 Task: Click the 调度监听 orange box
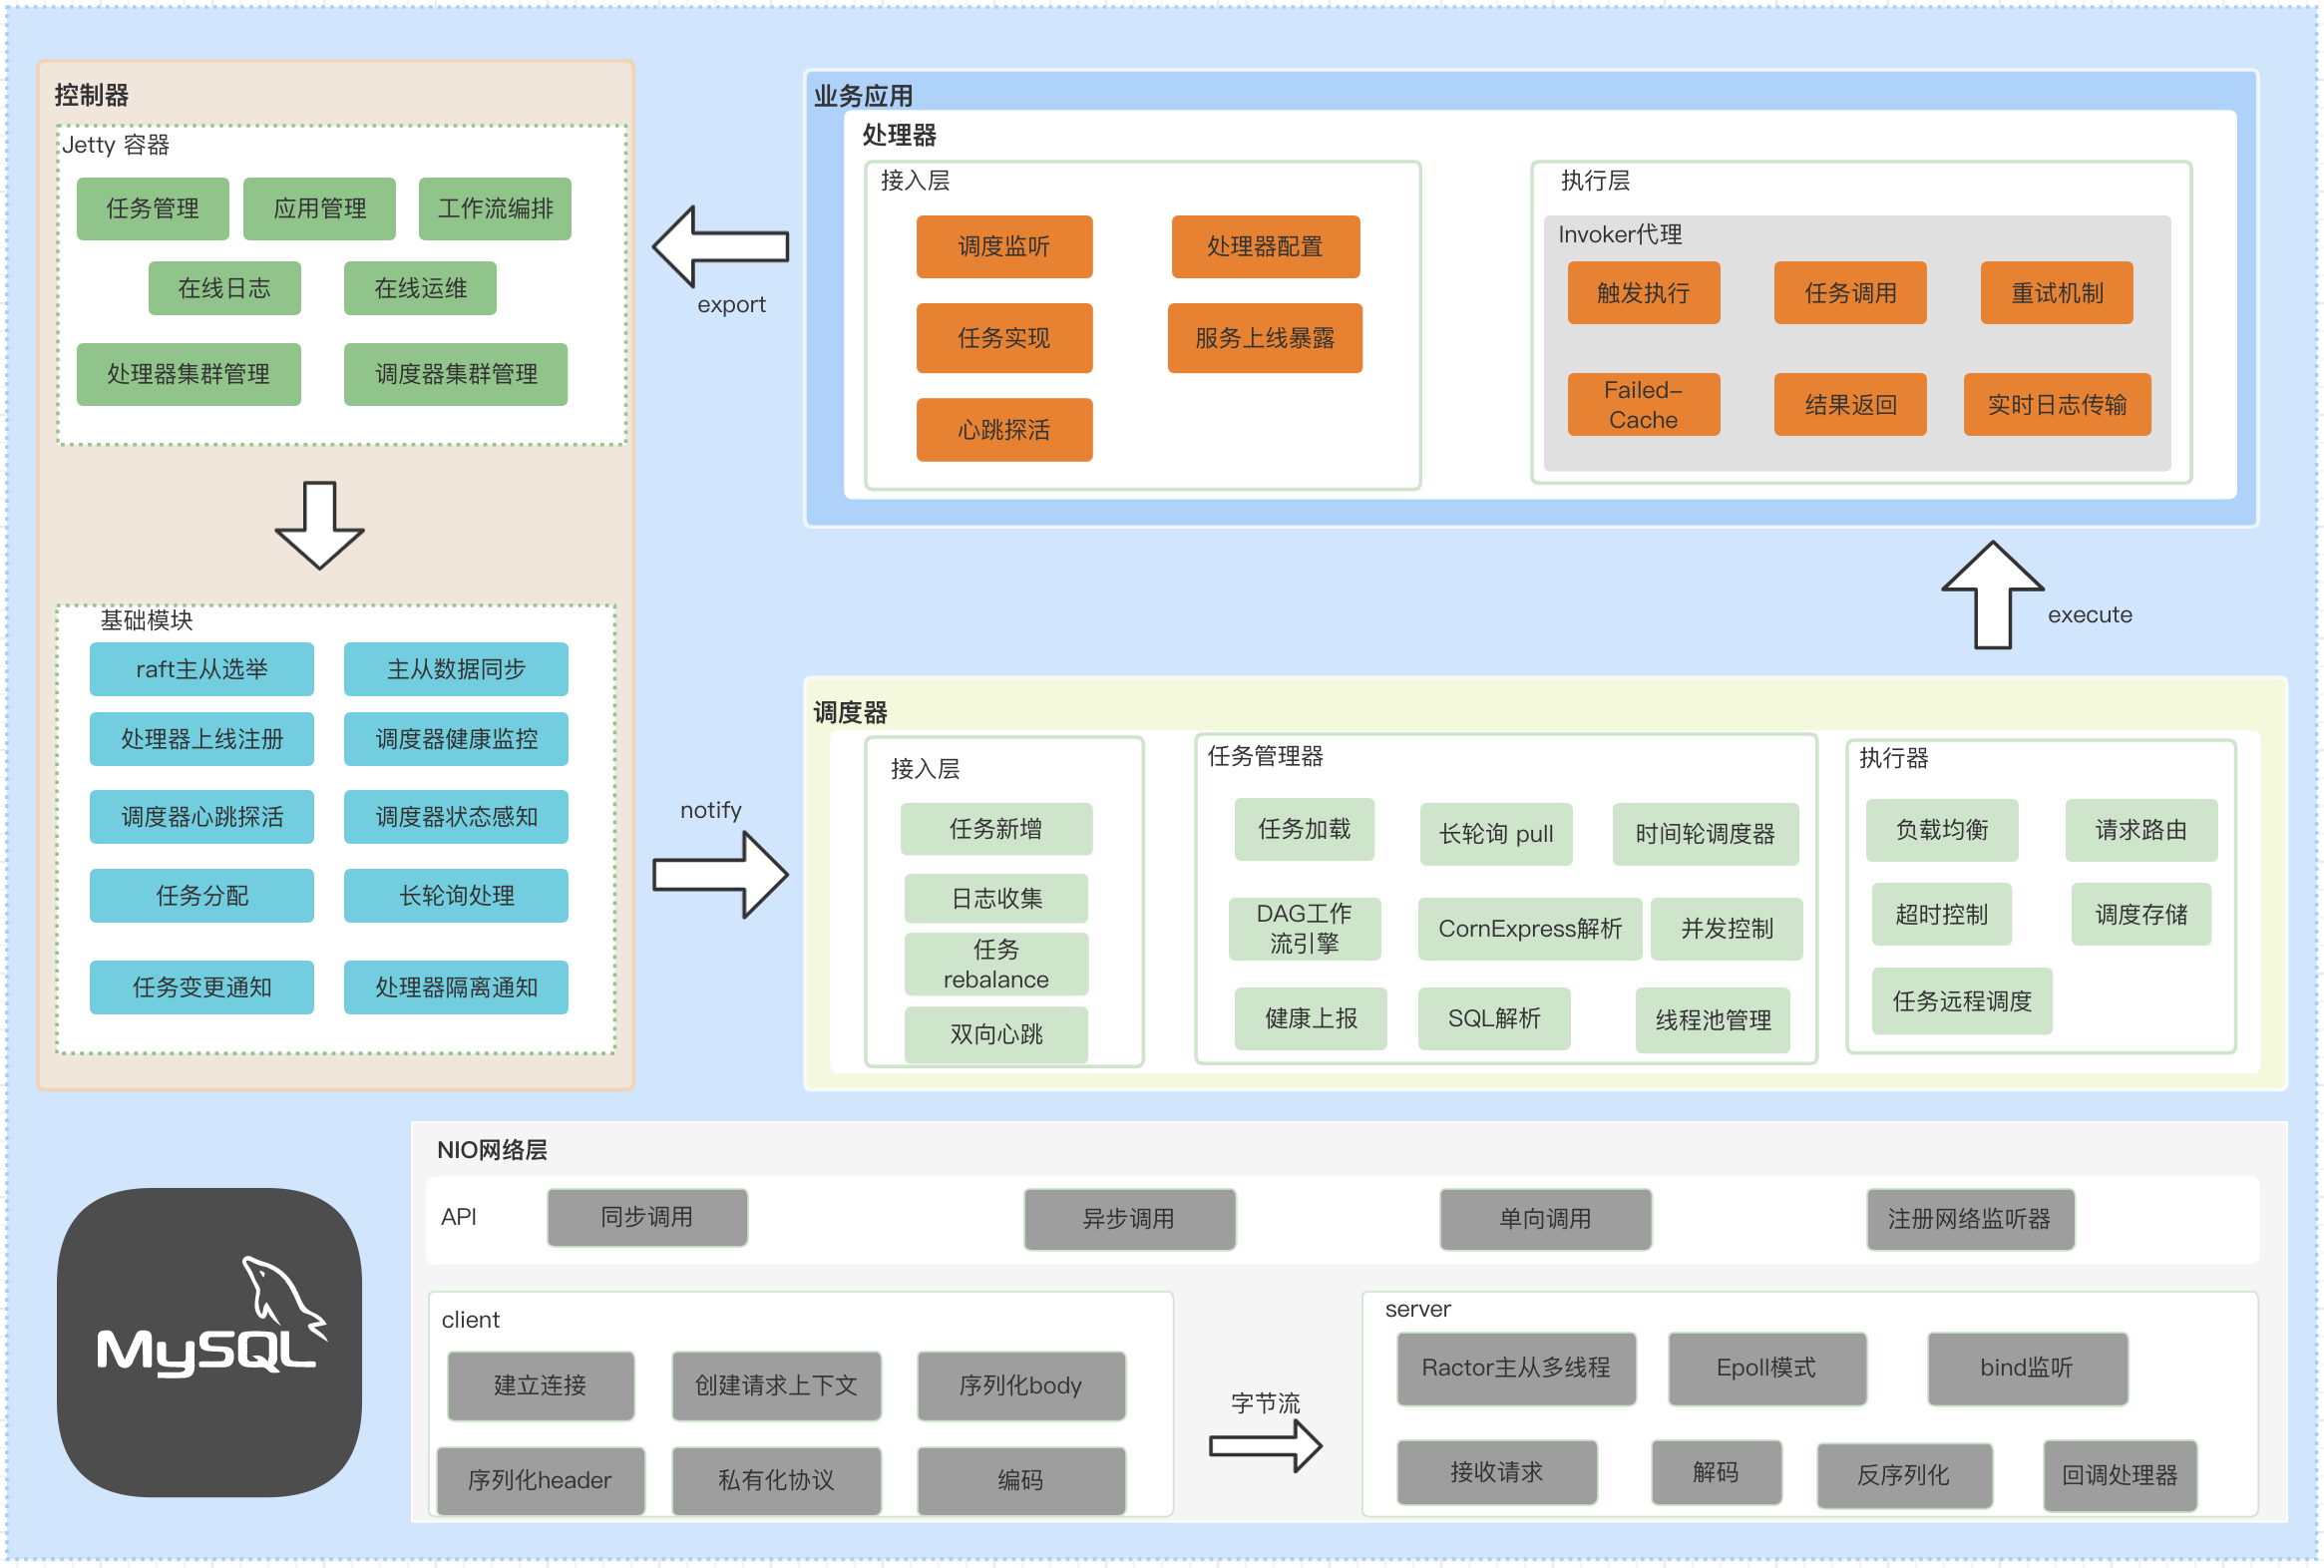pyautogui.click(x=1004, y=246)
